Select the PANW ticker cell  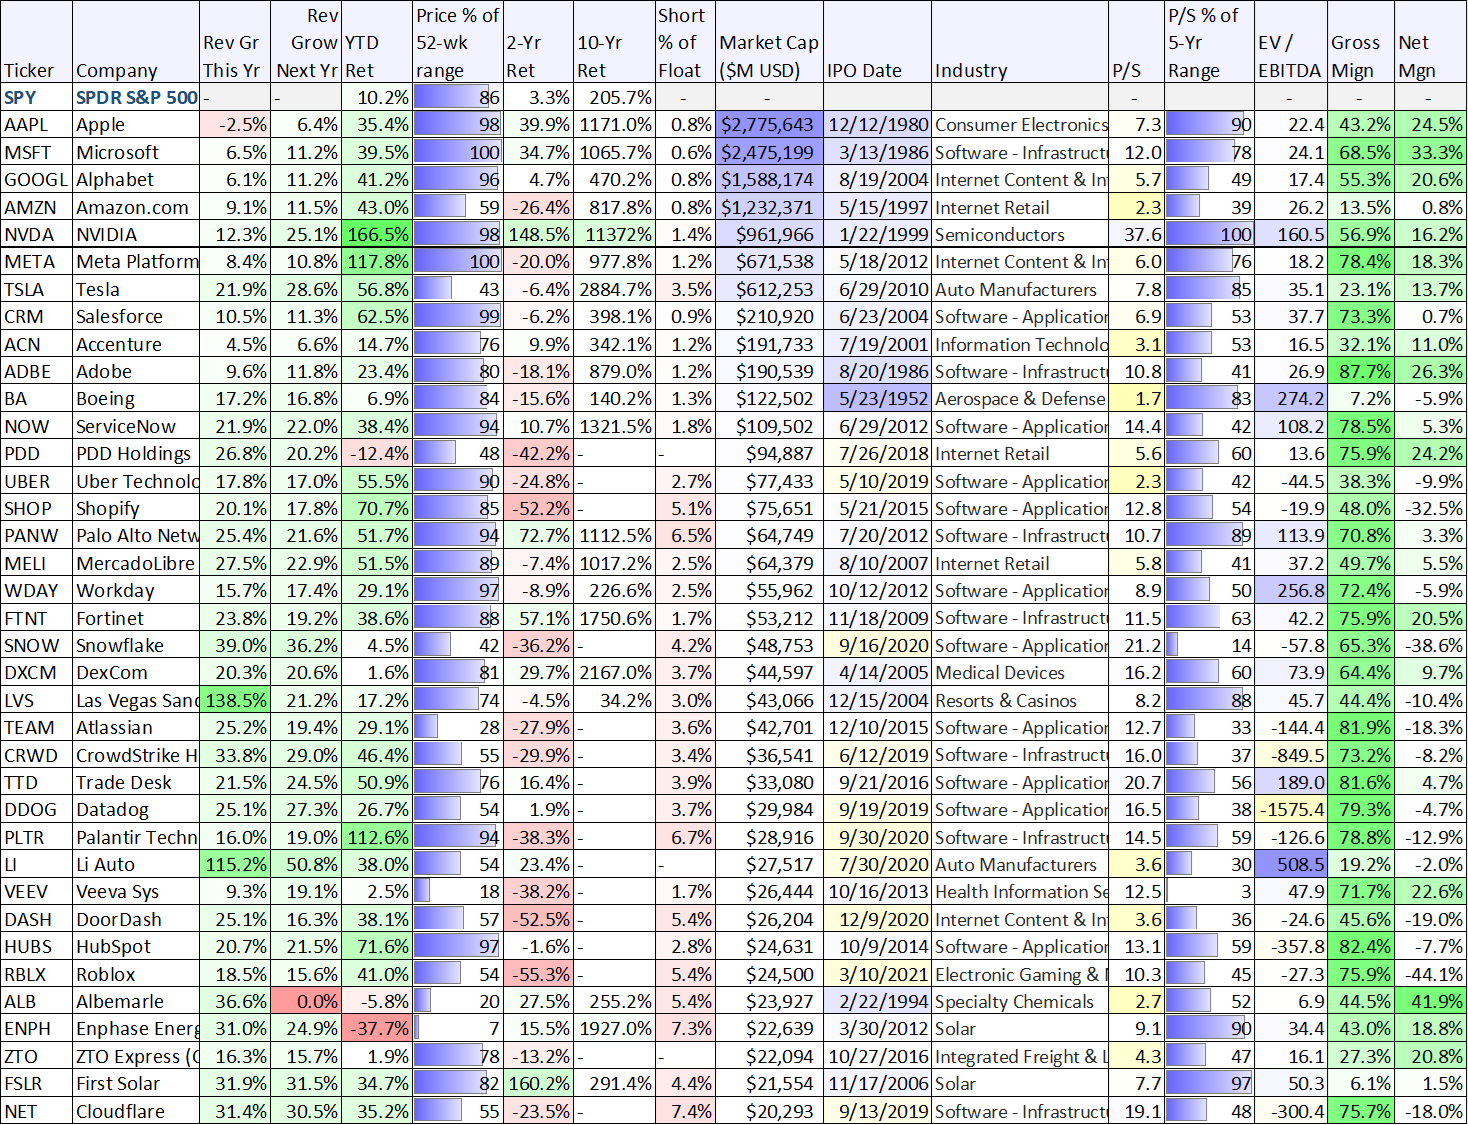[x=36, y=536]
